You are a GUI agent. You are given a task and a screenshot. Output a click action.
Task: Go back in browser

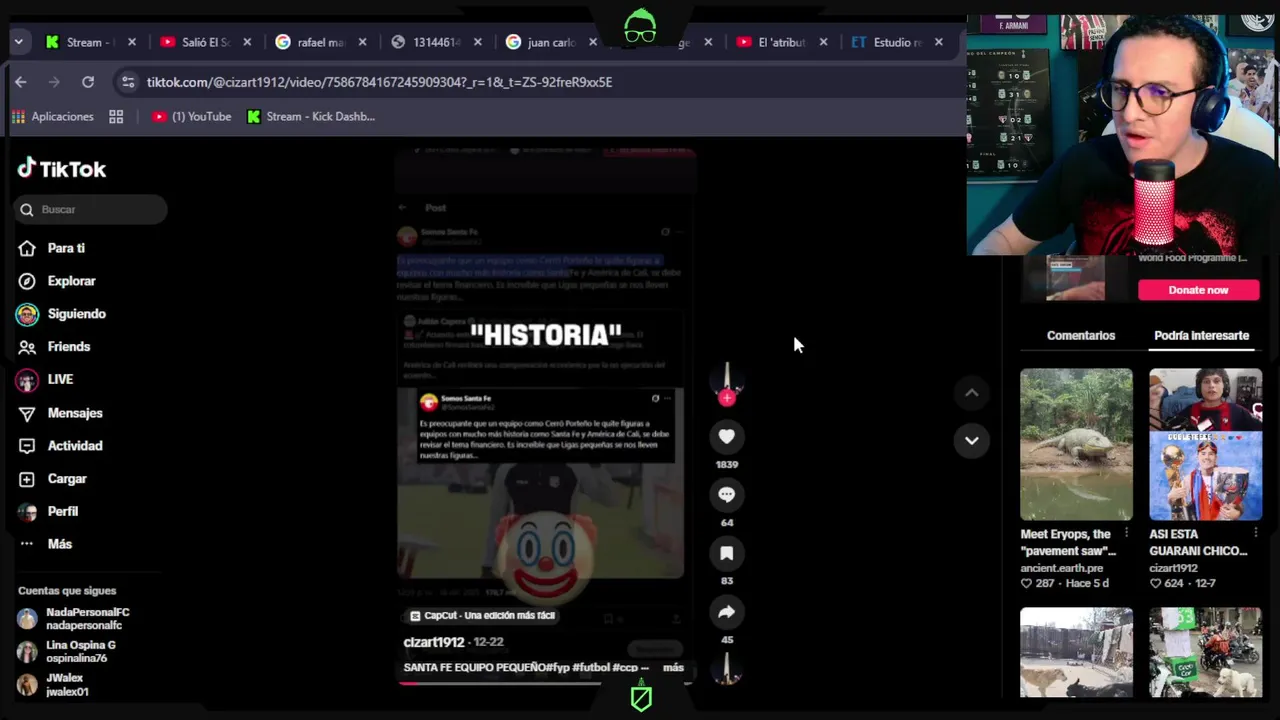(21, 82)
